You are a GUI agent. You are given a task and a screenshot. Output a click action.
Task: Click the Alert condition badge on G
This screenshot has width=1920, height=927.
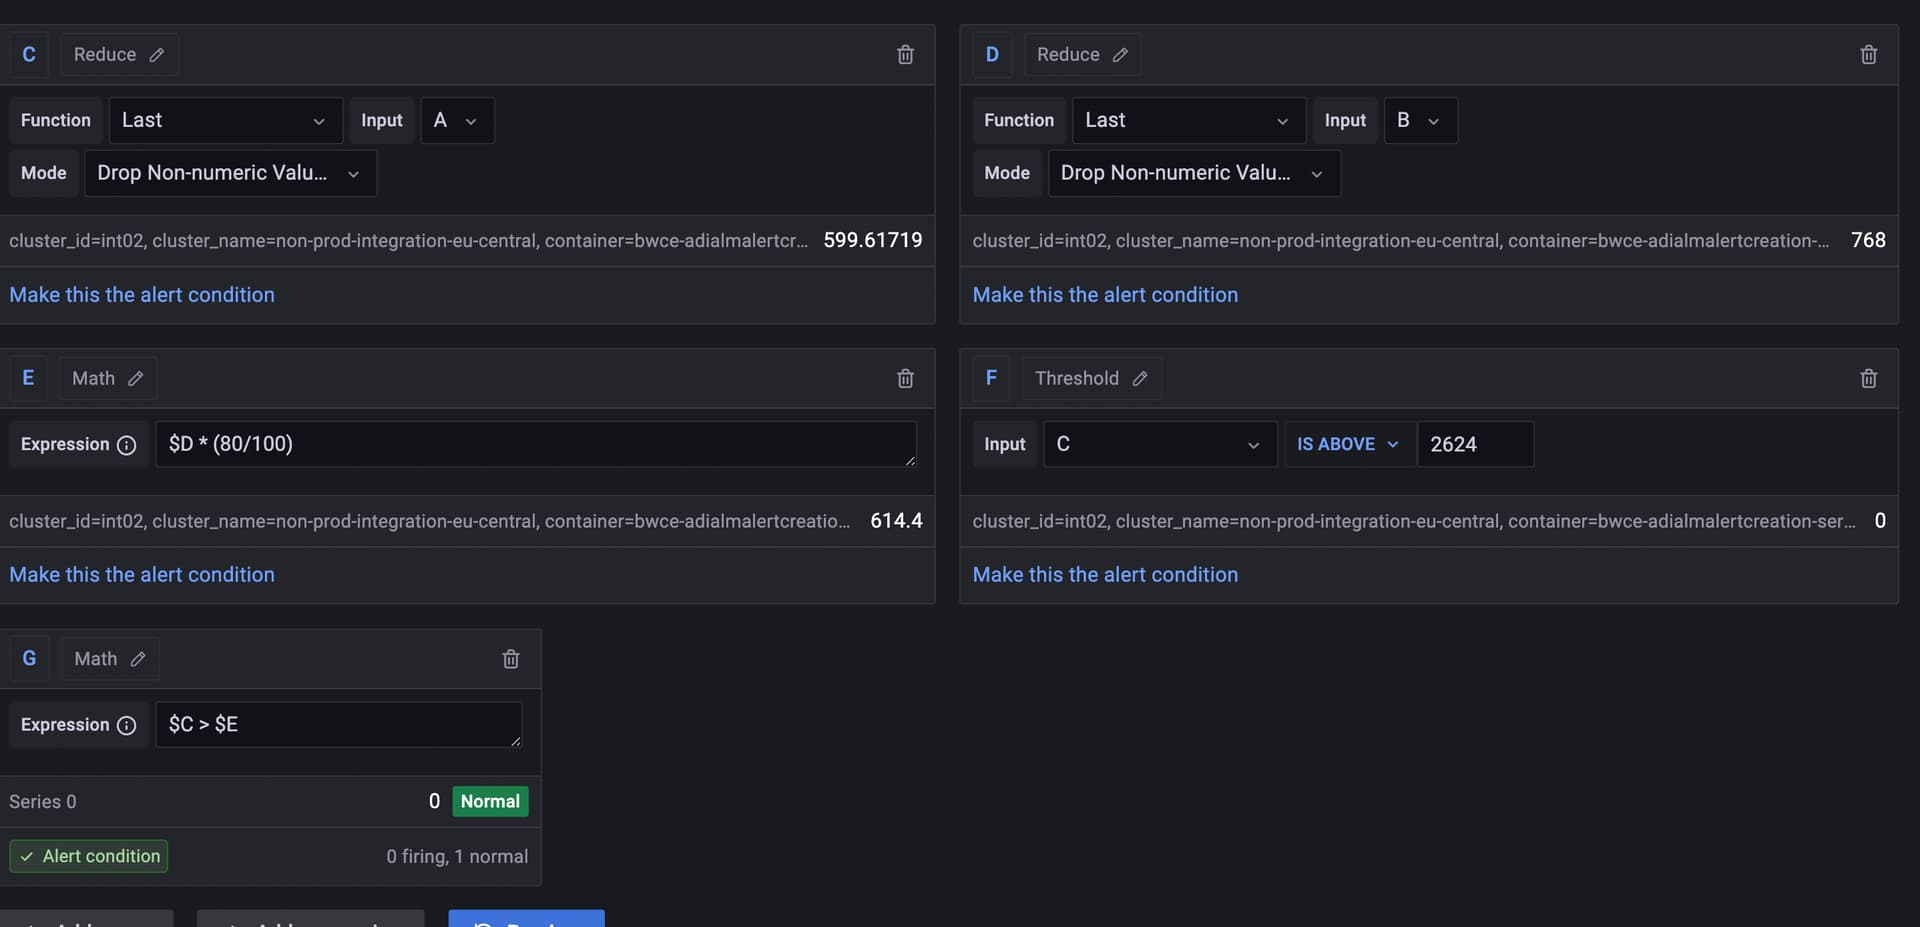click(x=89, y=857)
